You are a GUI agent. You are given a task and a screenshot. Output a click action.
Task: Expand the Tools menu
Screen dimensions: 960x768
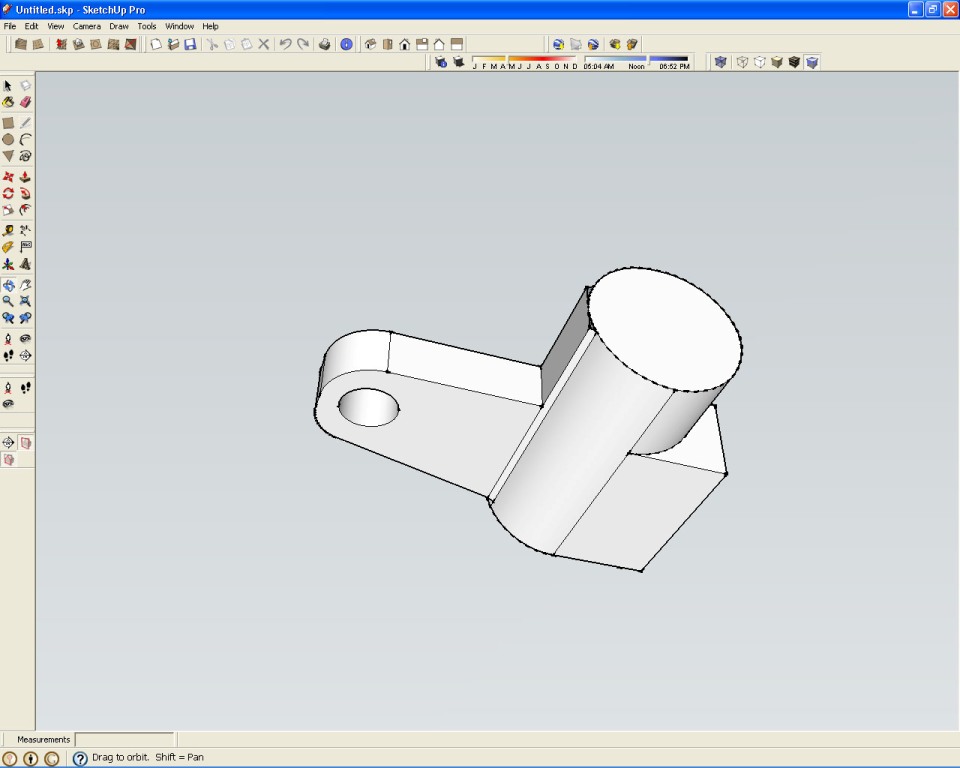pyautogui.click(x=147, y=26)
